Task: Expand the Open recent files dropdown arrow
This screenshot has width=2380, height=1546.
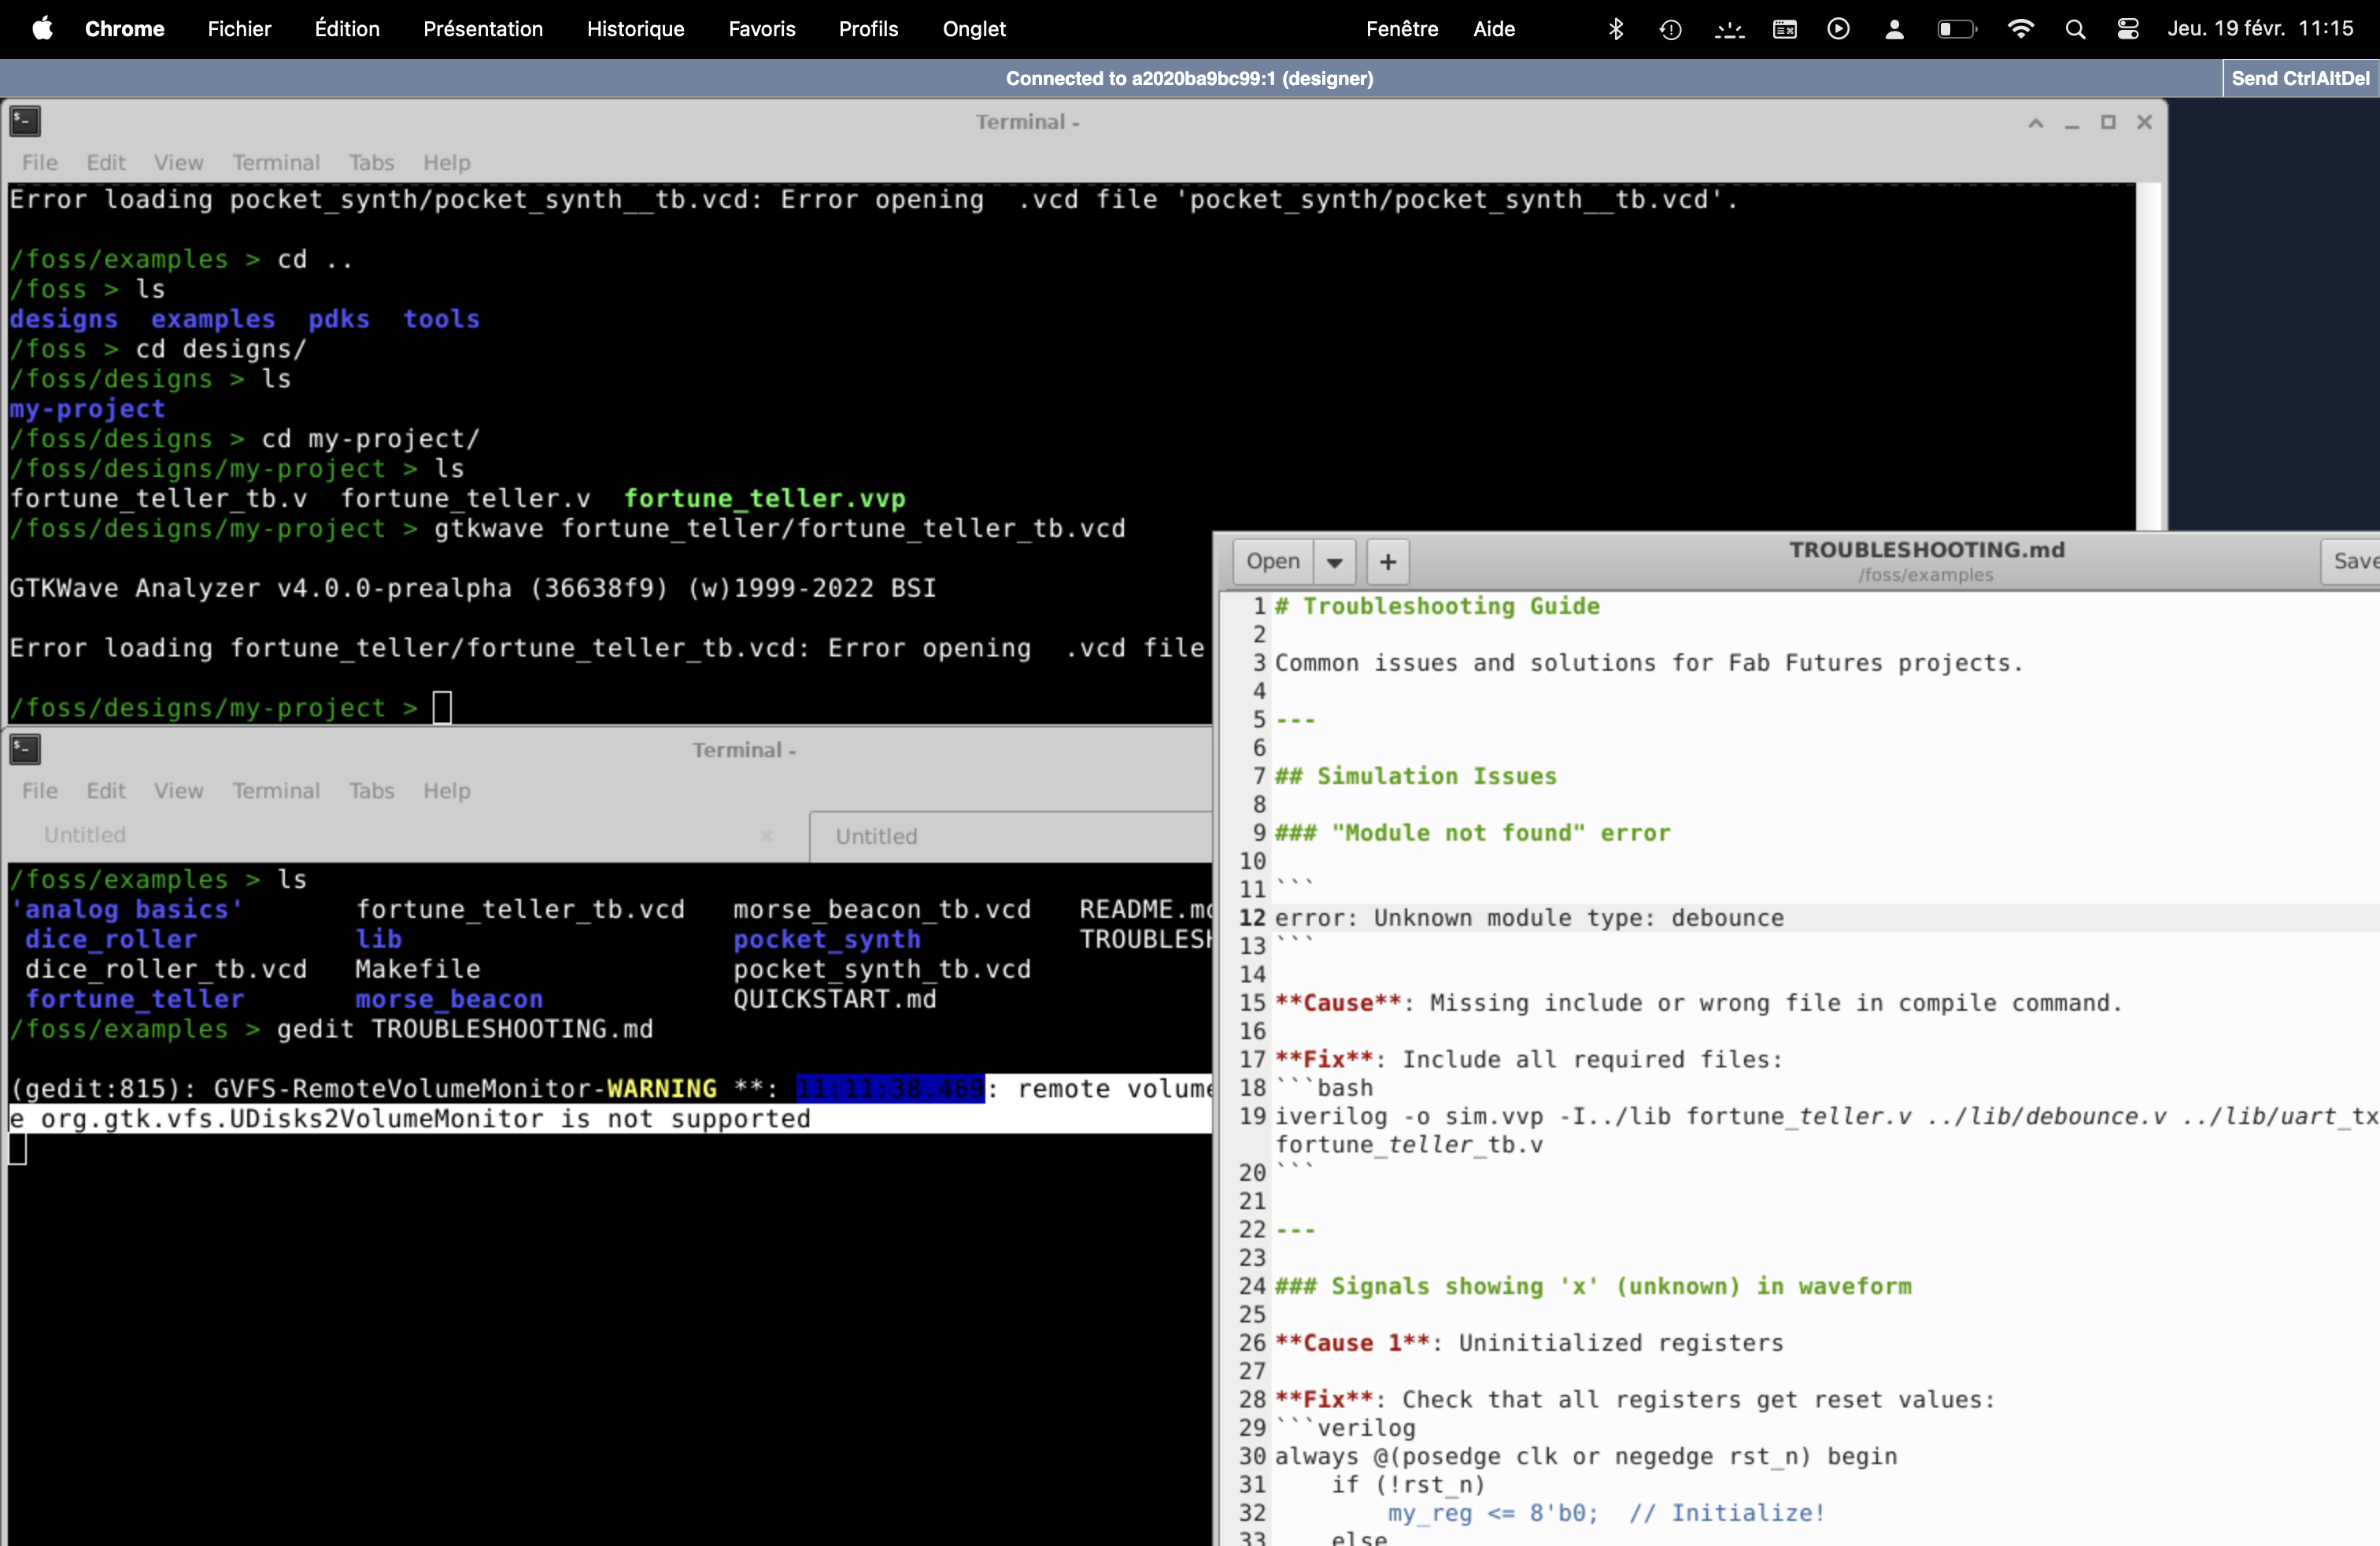Action: [1334, 562]
